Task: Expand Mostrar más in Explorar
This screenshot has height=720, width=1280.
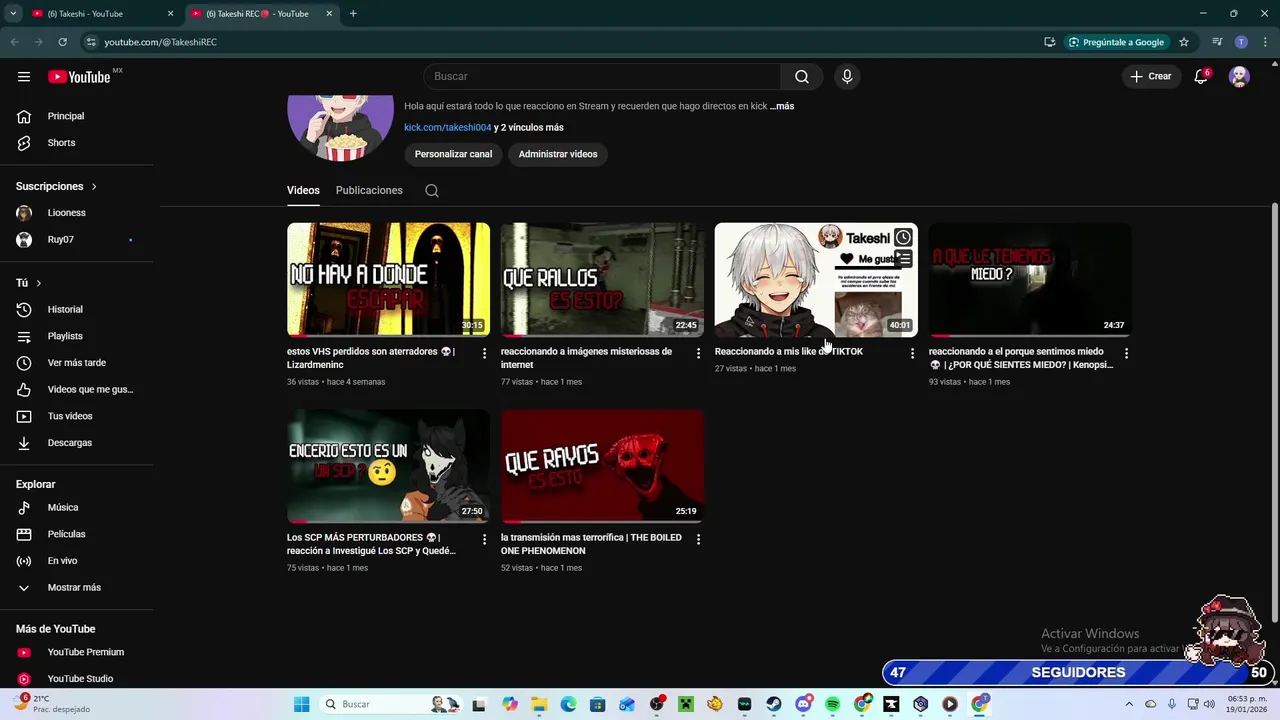Action: 74,587
